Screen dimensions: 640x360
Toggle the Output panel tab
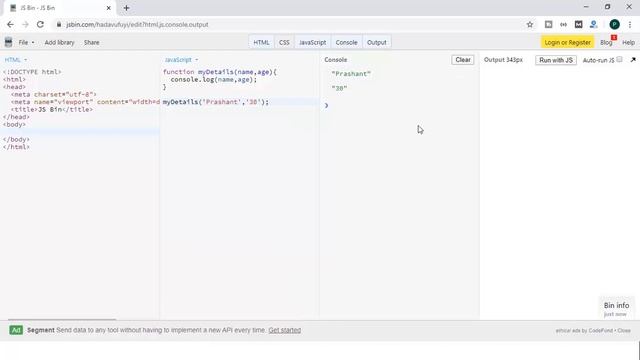point(376,42)
